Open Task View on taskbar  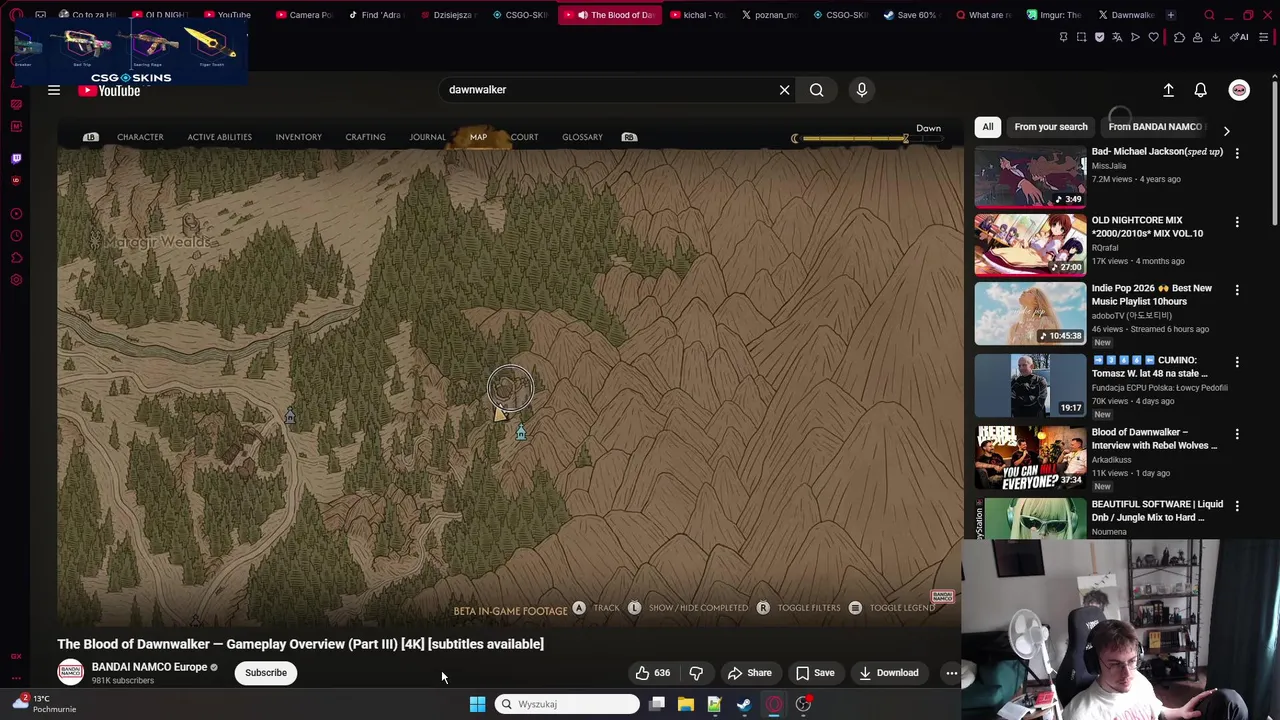tap(657, 704)
